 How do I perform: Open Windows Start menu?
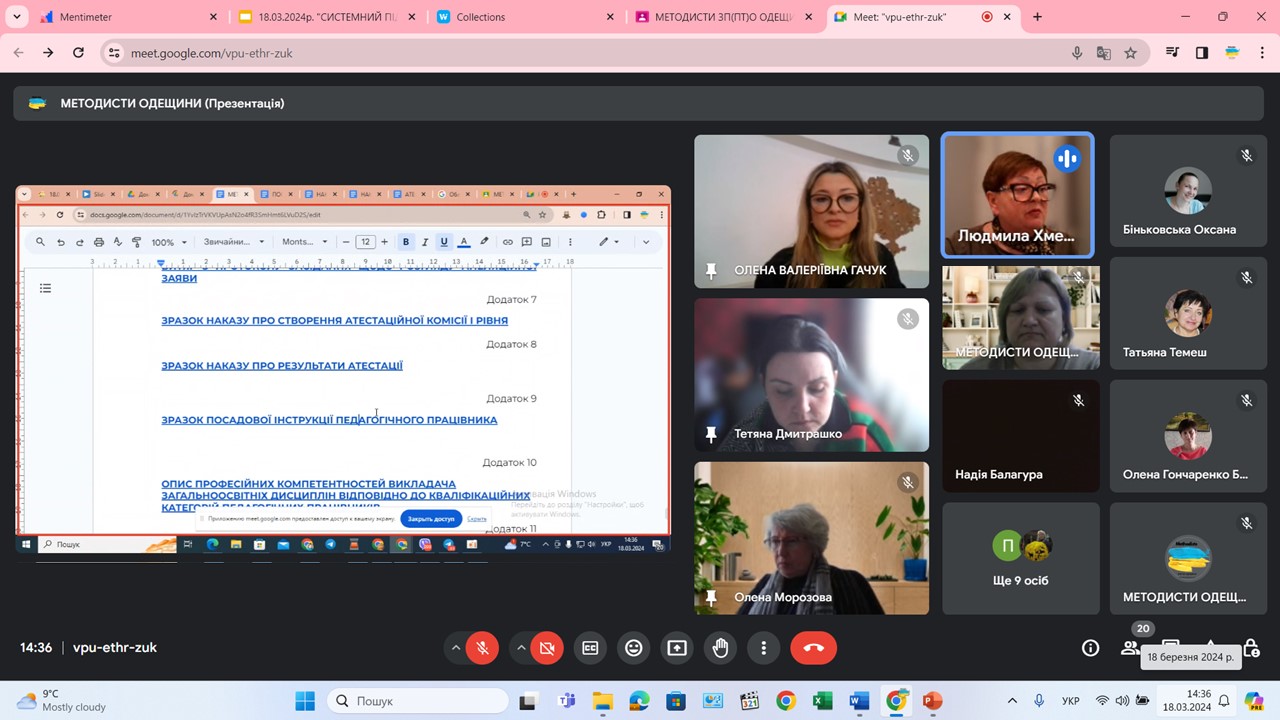pyautogui.click(x=305, y=701)
